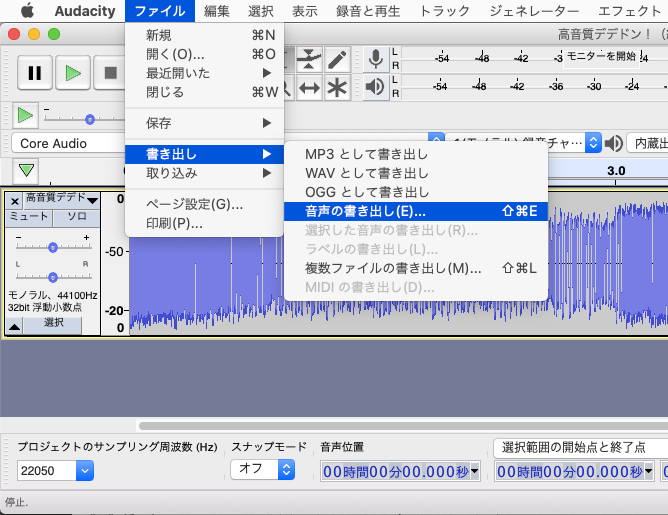Select the Draw pencil tool
This screenshot has height=515, width=668.
pos(337,59)
